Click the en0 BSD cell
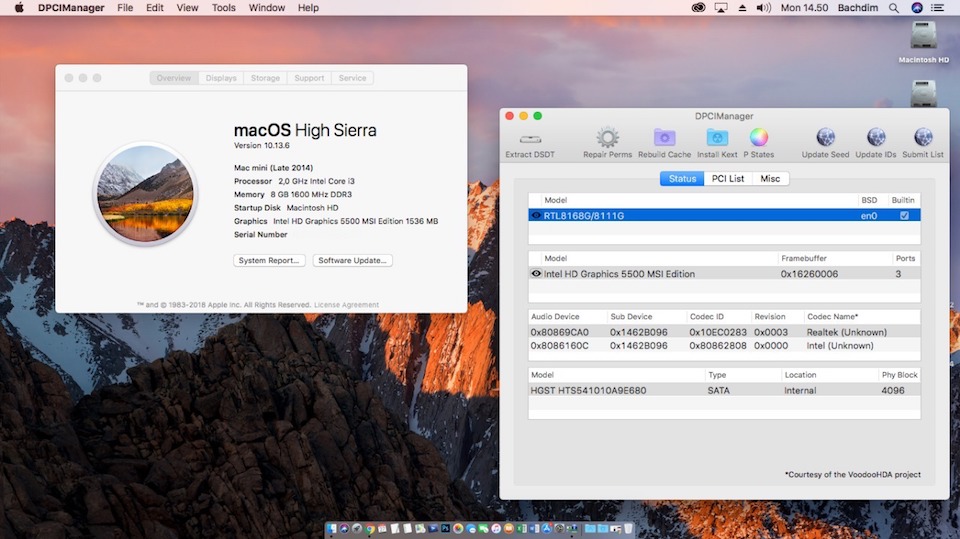 click(x=869, y=216)
